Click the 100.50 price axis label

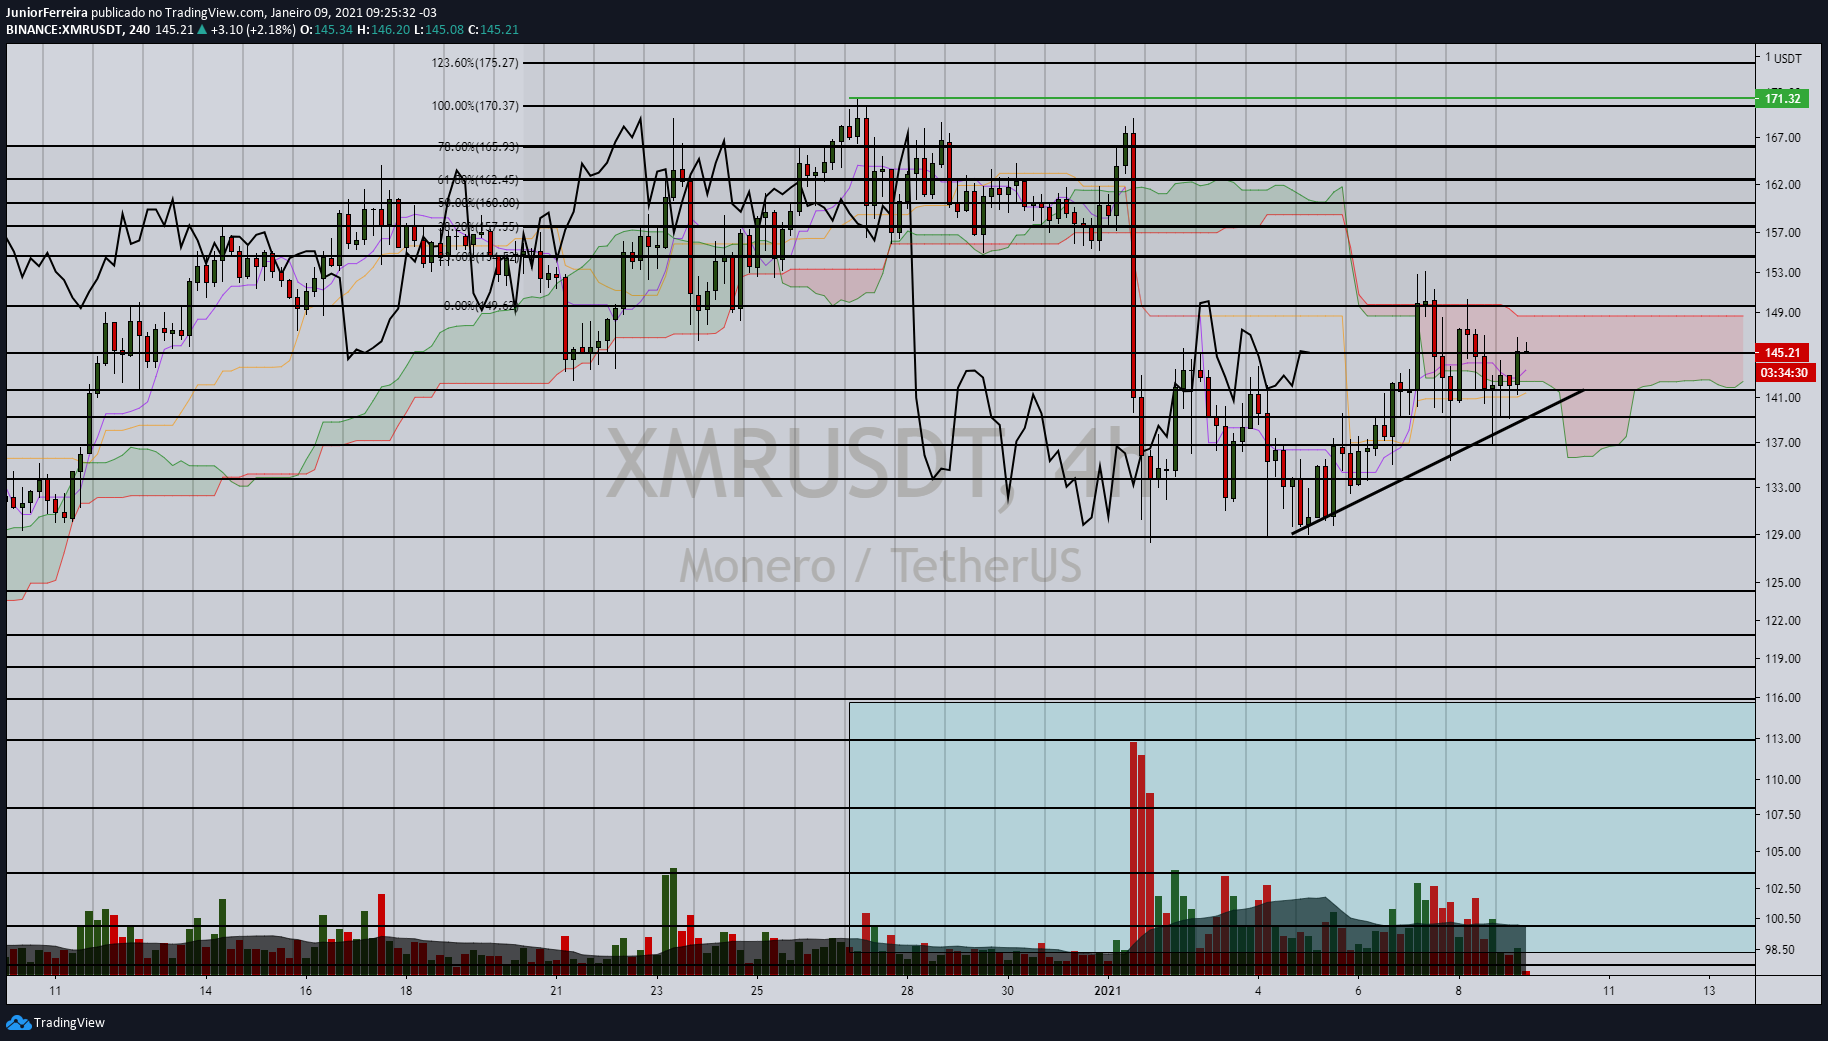pos(1783,919)
